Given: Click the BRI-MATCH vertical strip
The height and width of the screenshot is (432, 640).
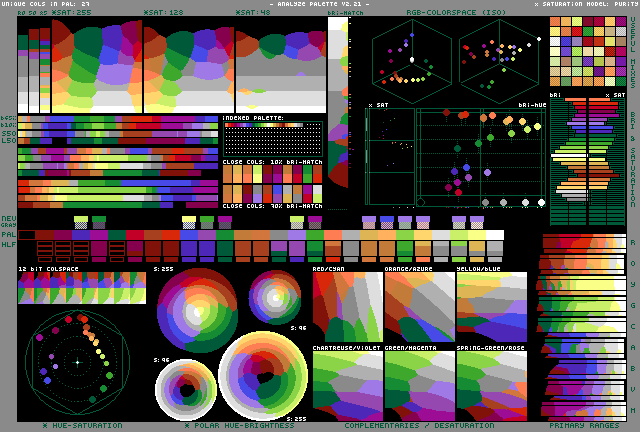Looking at the screenshot, I should (x=338, y=102).
